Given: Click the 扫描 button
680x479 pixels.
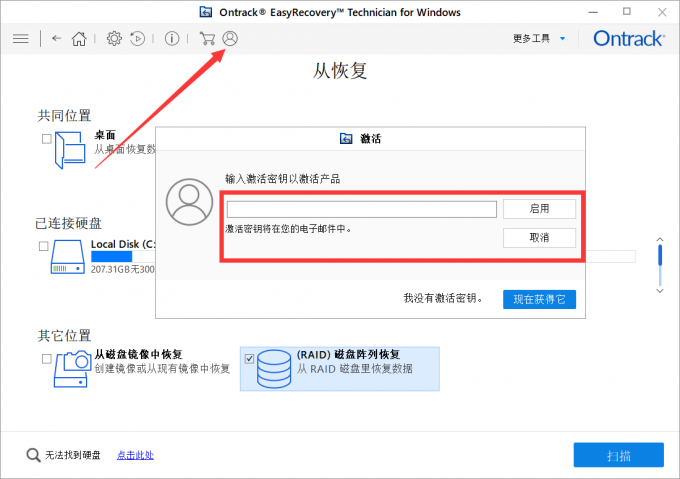Looking at the screenshot, I should [x=618, y=455].
